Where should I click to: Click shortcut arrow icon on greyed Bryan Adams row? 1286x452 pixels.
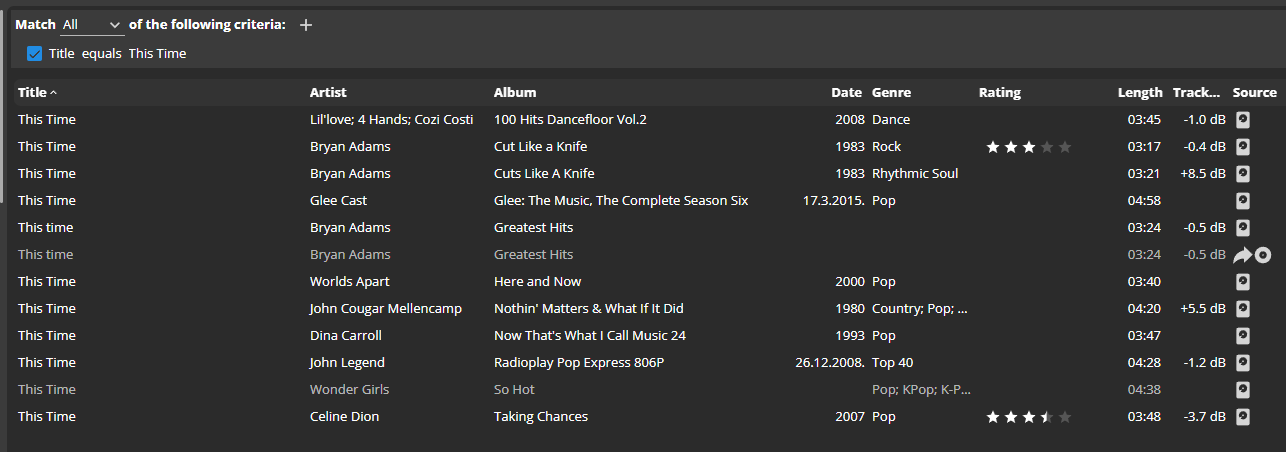pos(1242,255)
